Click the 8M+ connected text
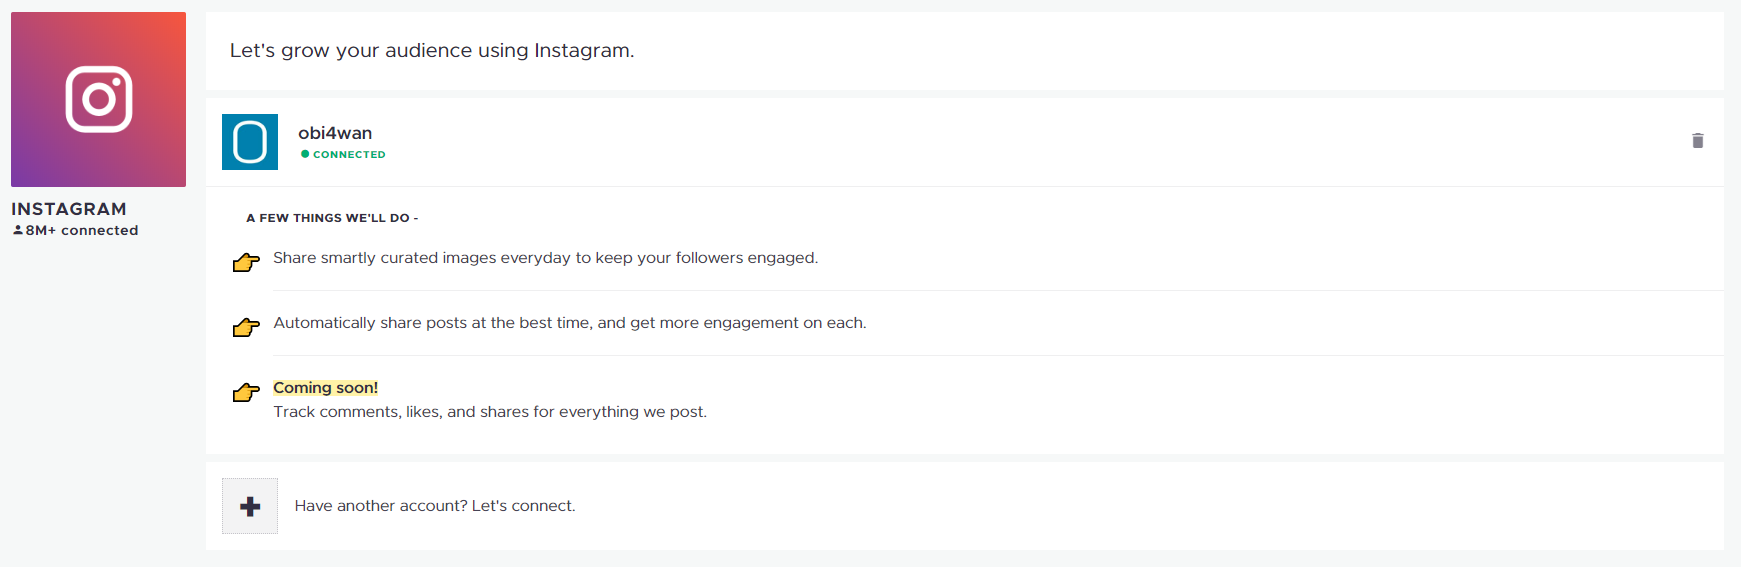Viewport: 1741px width, 567px height. pyautogui.click(x=82, y=230)
